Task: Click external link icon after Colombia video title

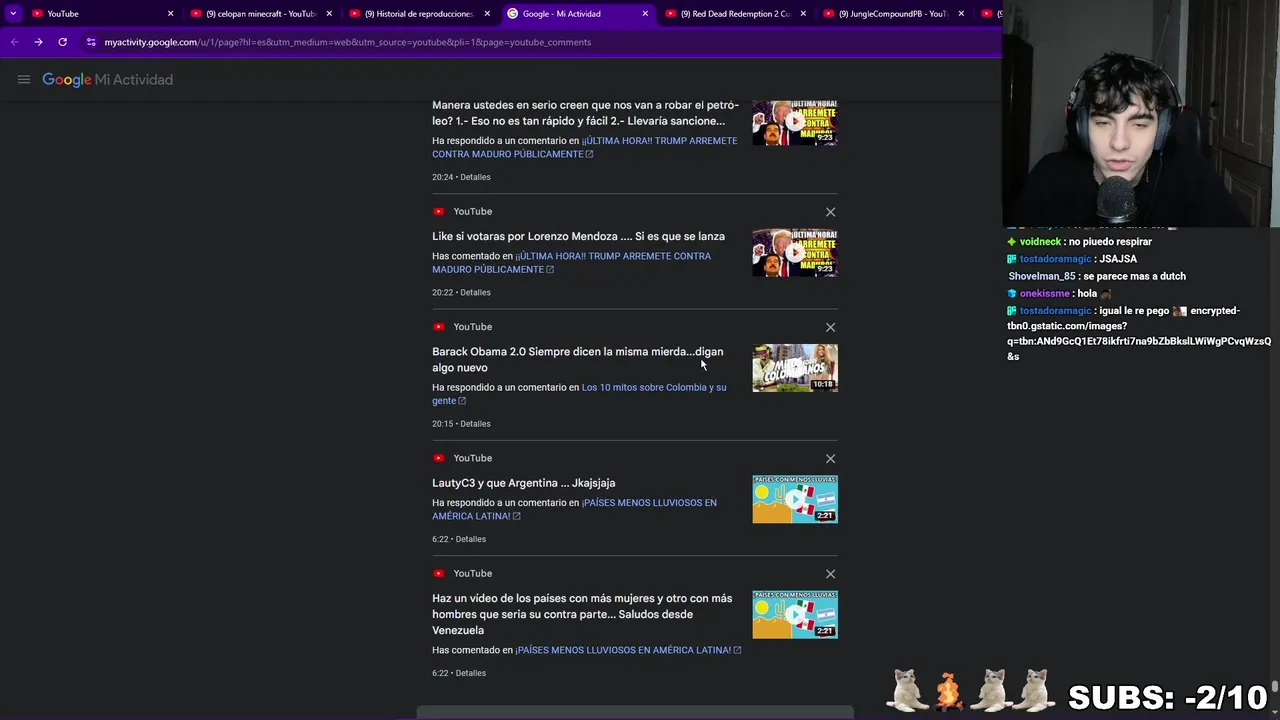Action: coord(462,401)
